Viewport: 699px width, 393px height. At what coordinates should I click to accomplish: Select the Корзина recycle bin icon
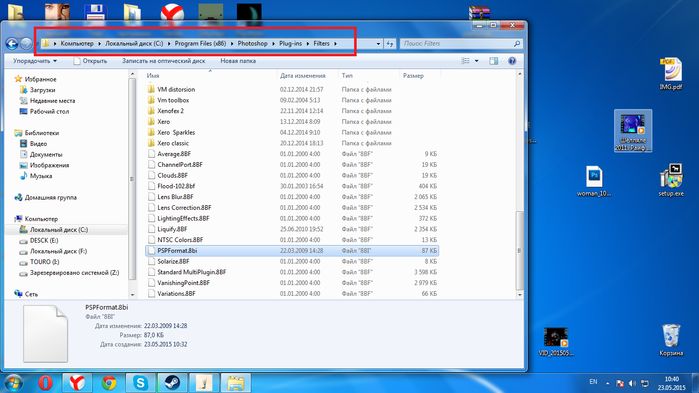[671, 340]
